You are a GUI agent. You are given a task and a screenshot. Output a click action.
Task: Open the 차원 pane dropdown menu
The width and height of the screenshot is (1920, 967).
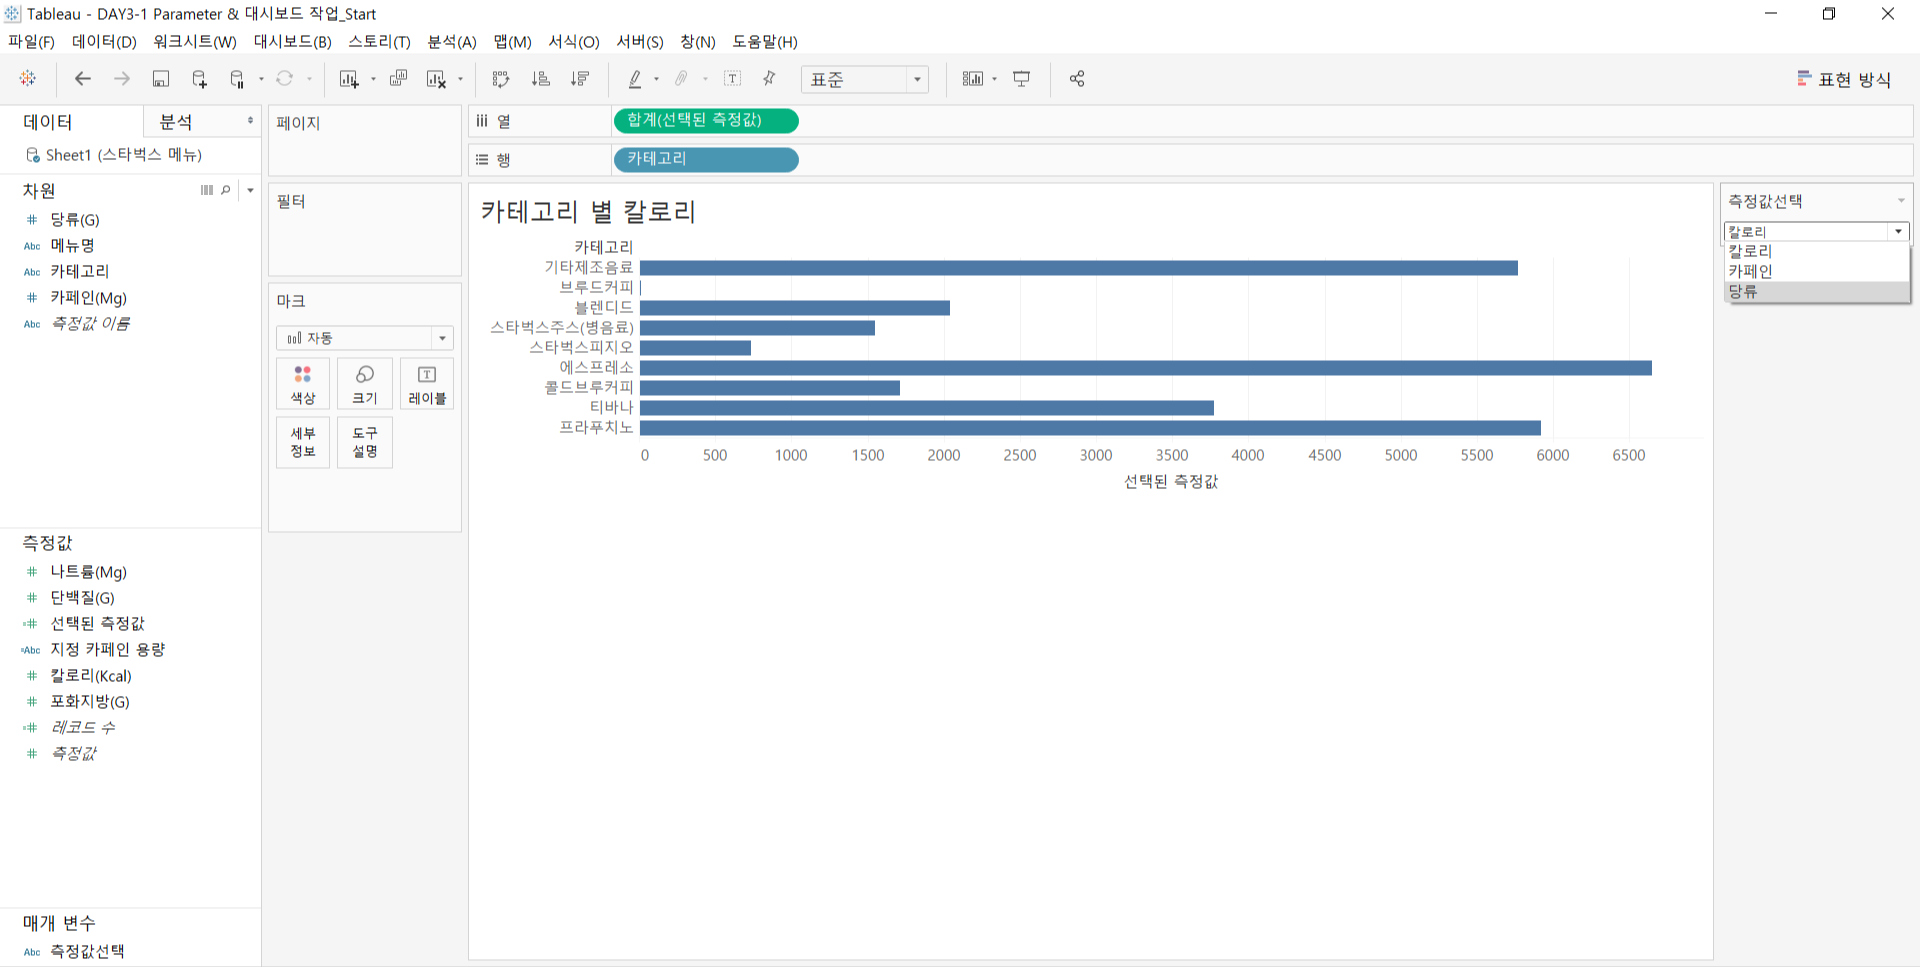pos(250,190)
